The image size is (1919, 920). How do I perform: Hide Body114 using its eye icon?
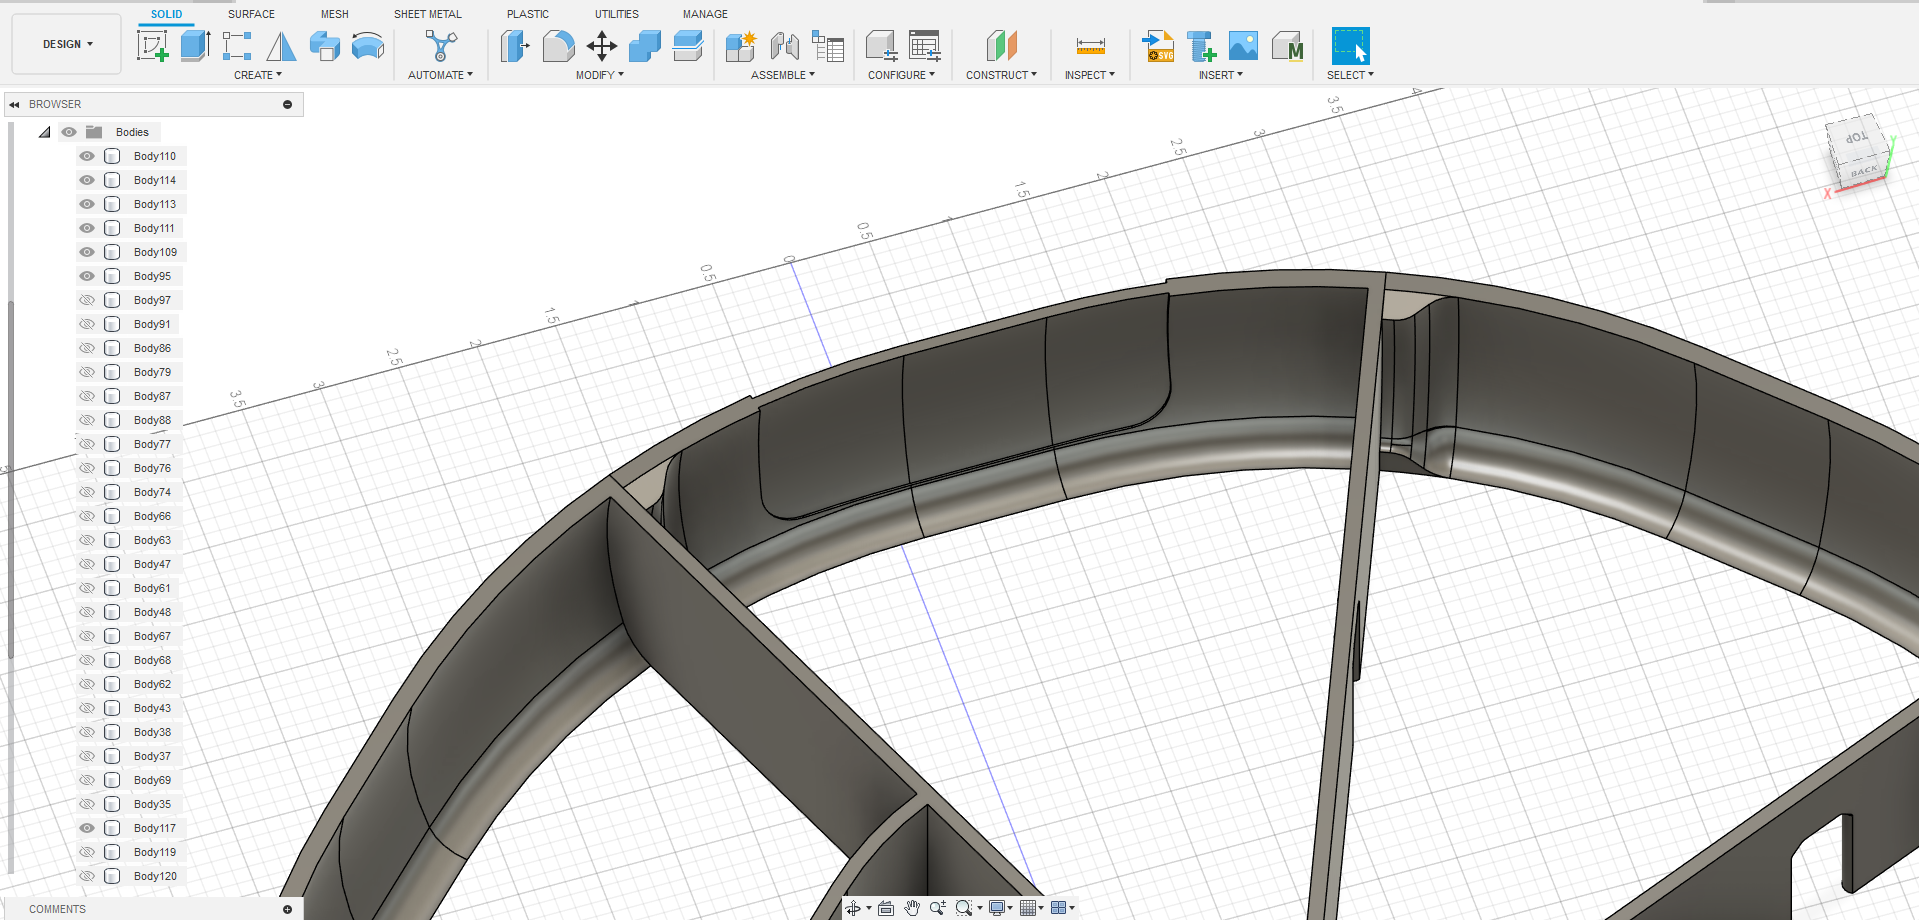(x=87, y=180)
